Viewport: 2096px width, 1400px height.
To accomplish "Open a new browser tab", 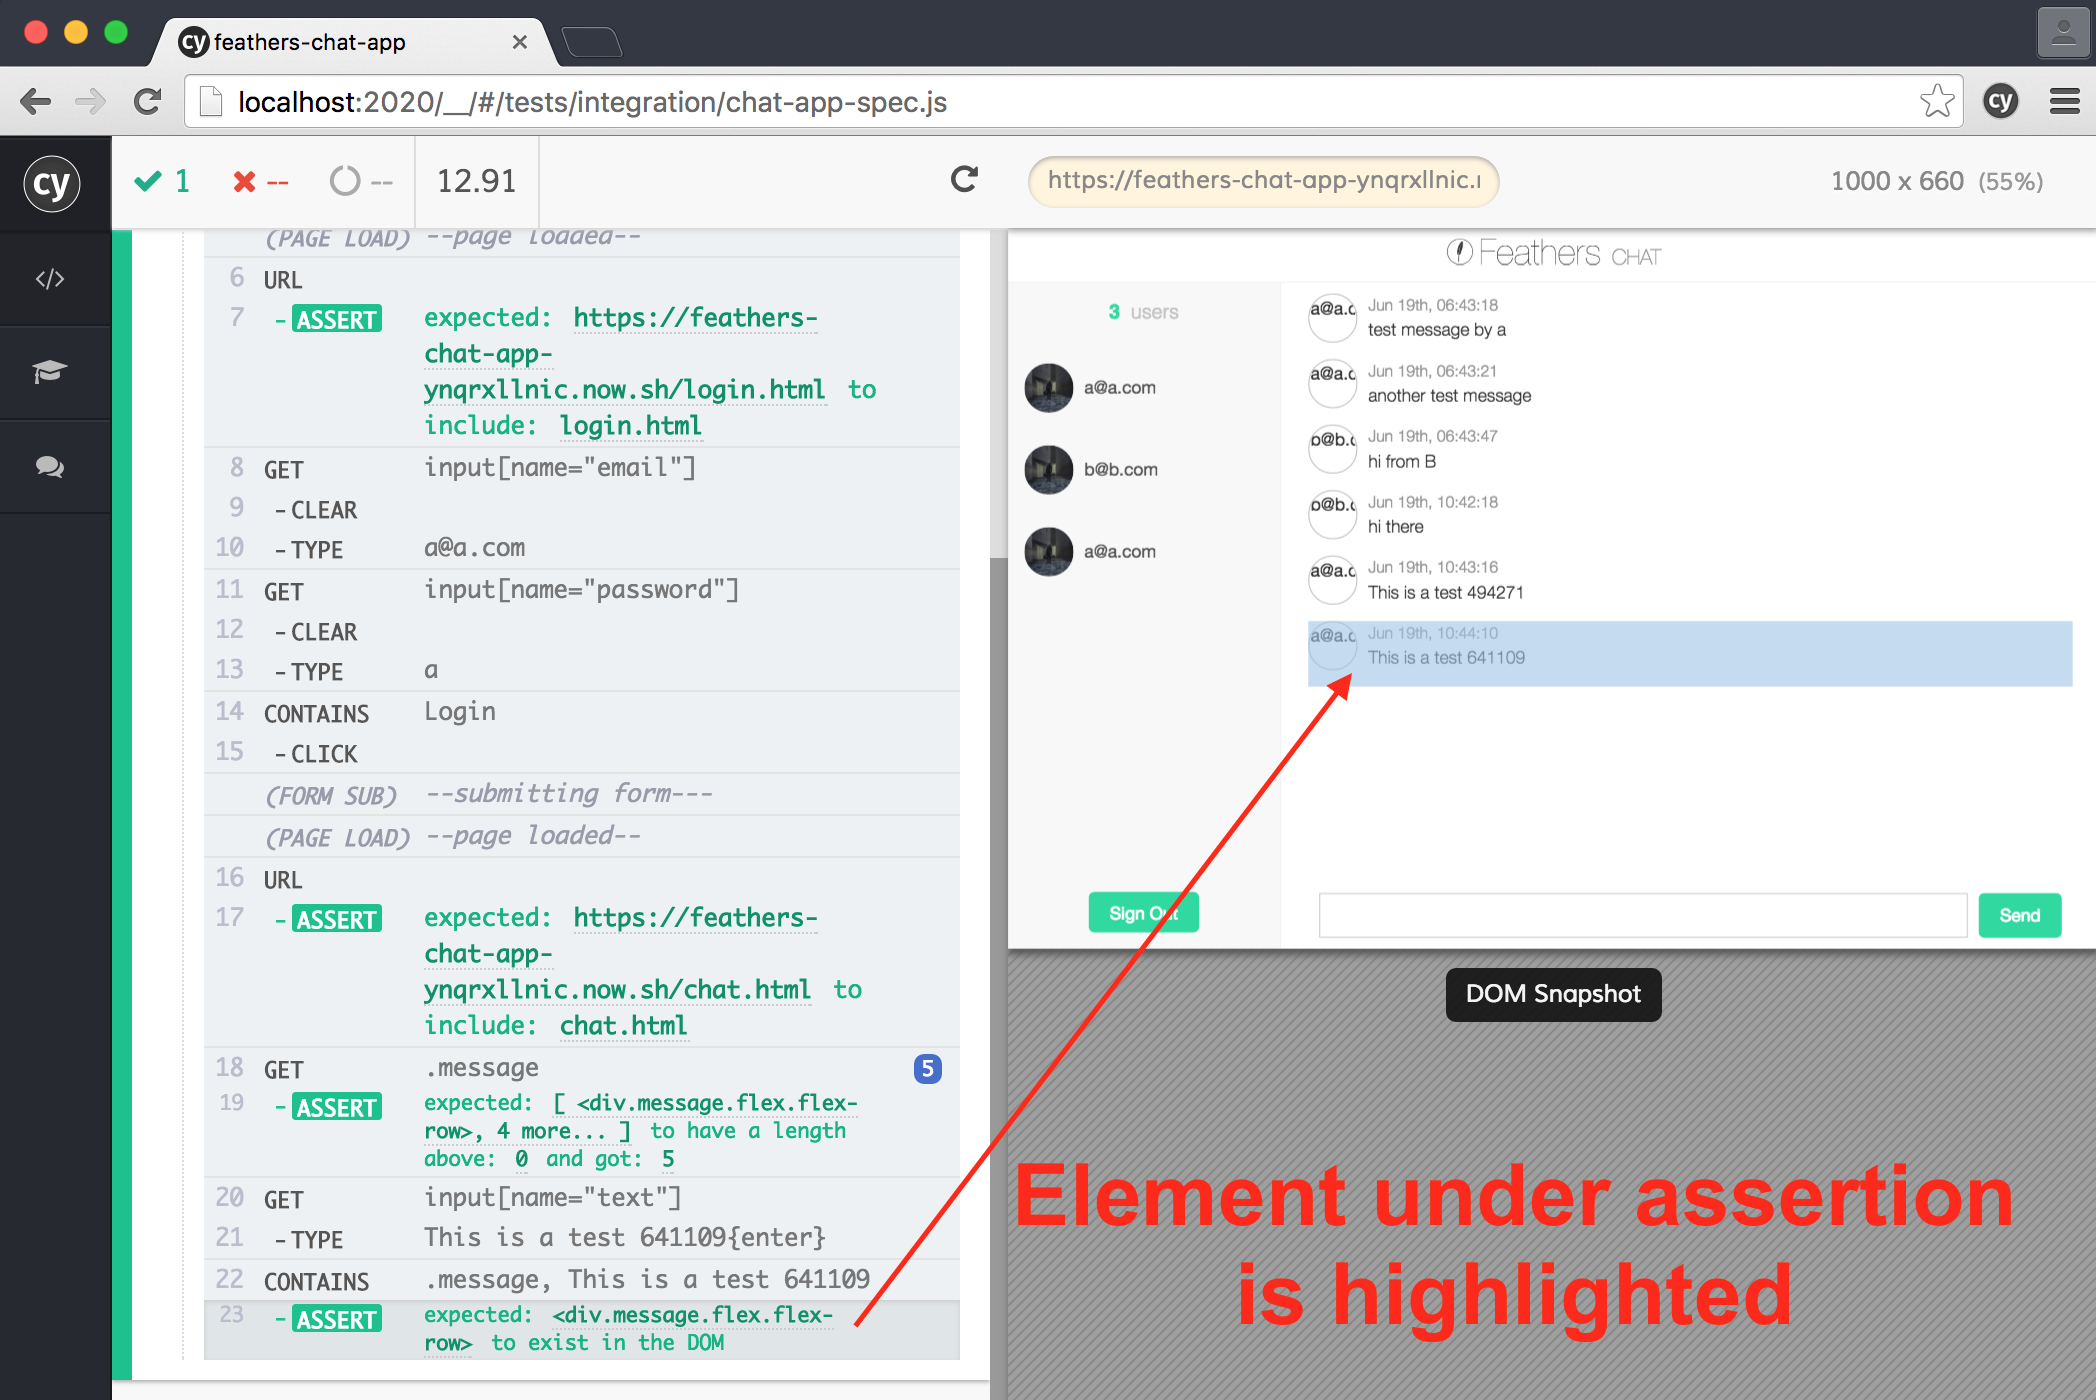I will tap(592, 42).
